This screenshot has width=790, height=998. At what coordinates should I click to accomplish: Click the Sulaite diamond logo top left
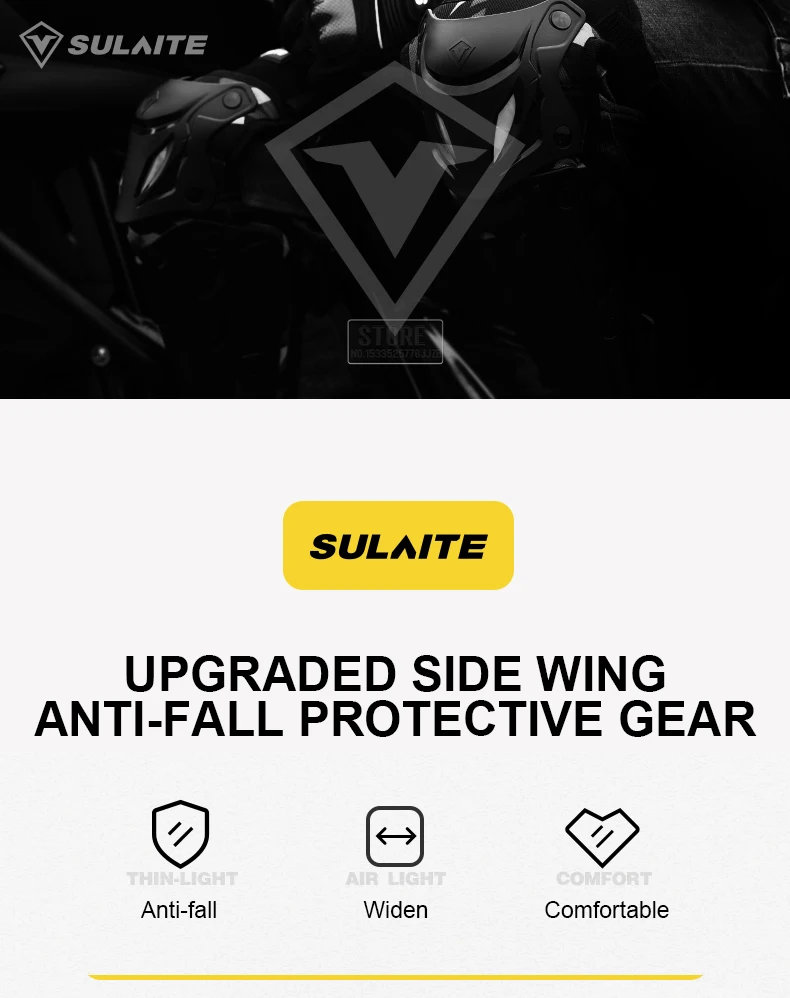41,45
